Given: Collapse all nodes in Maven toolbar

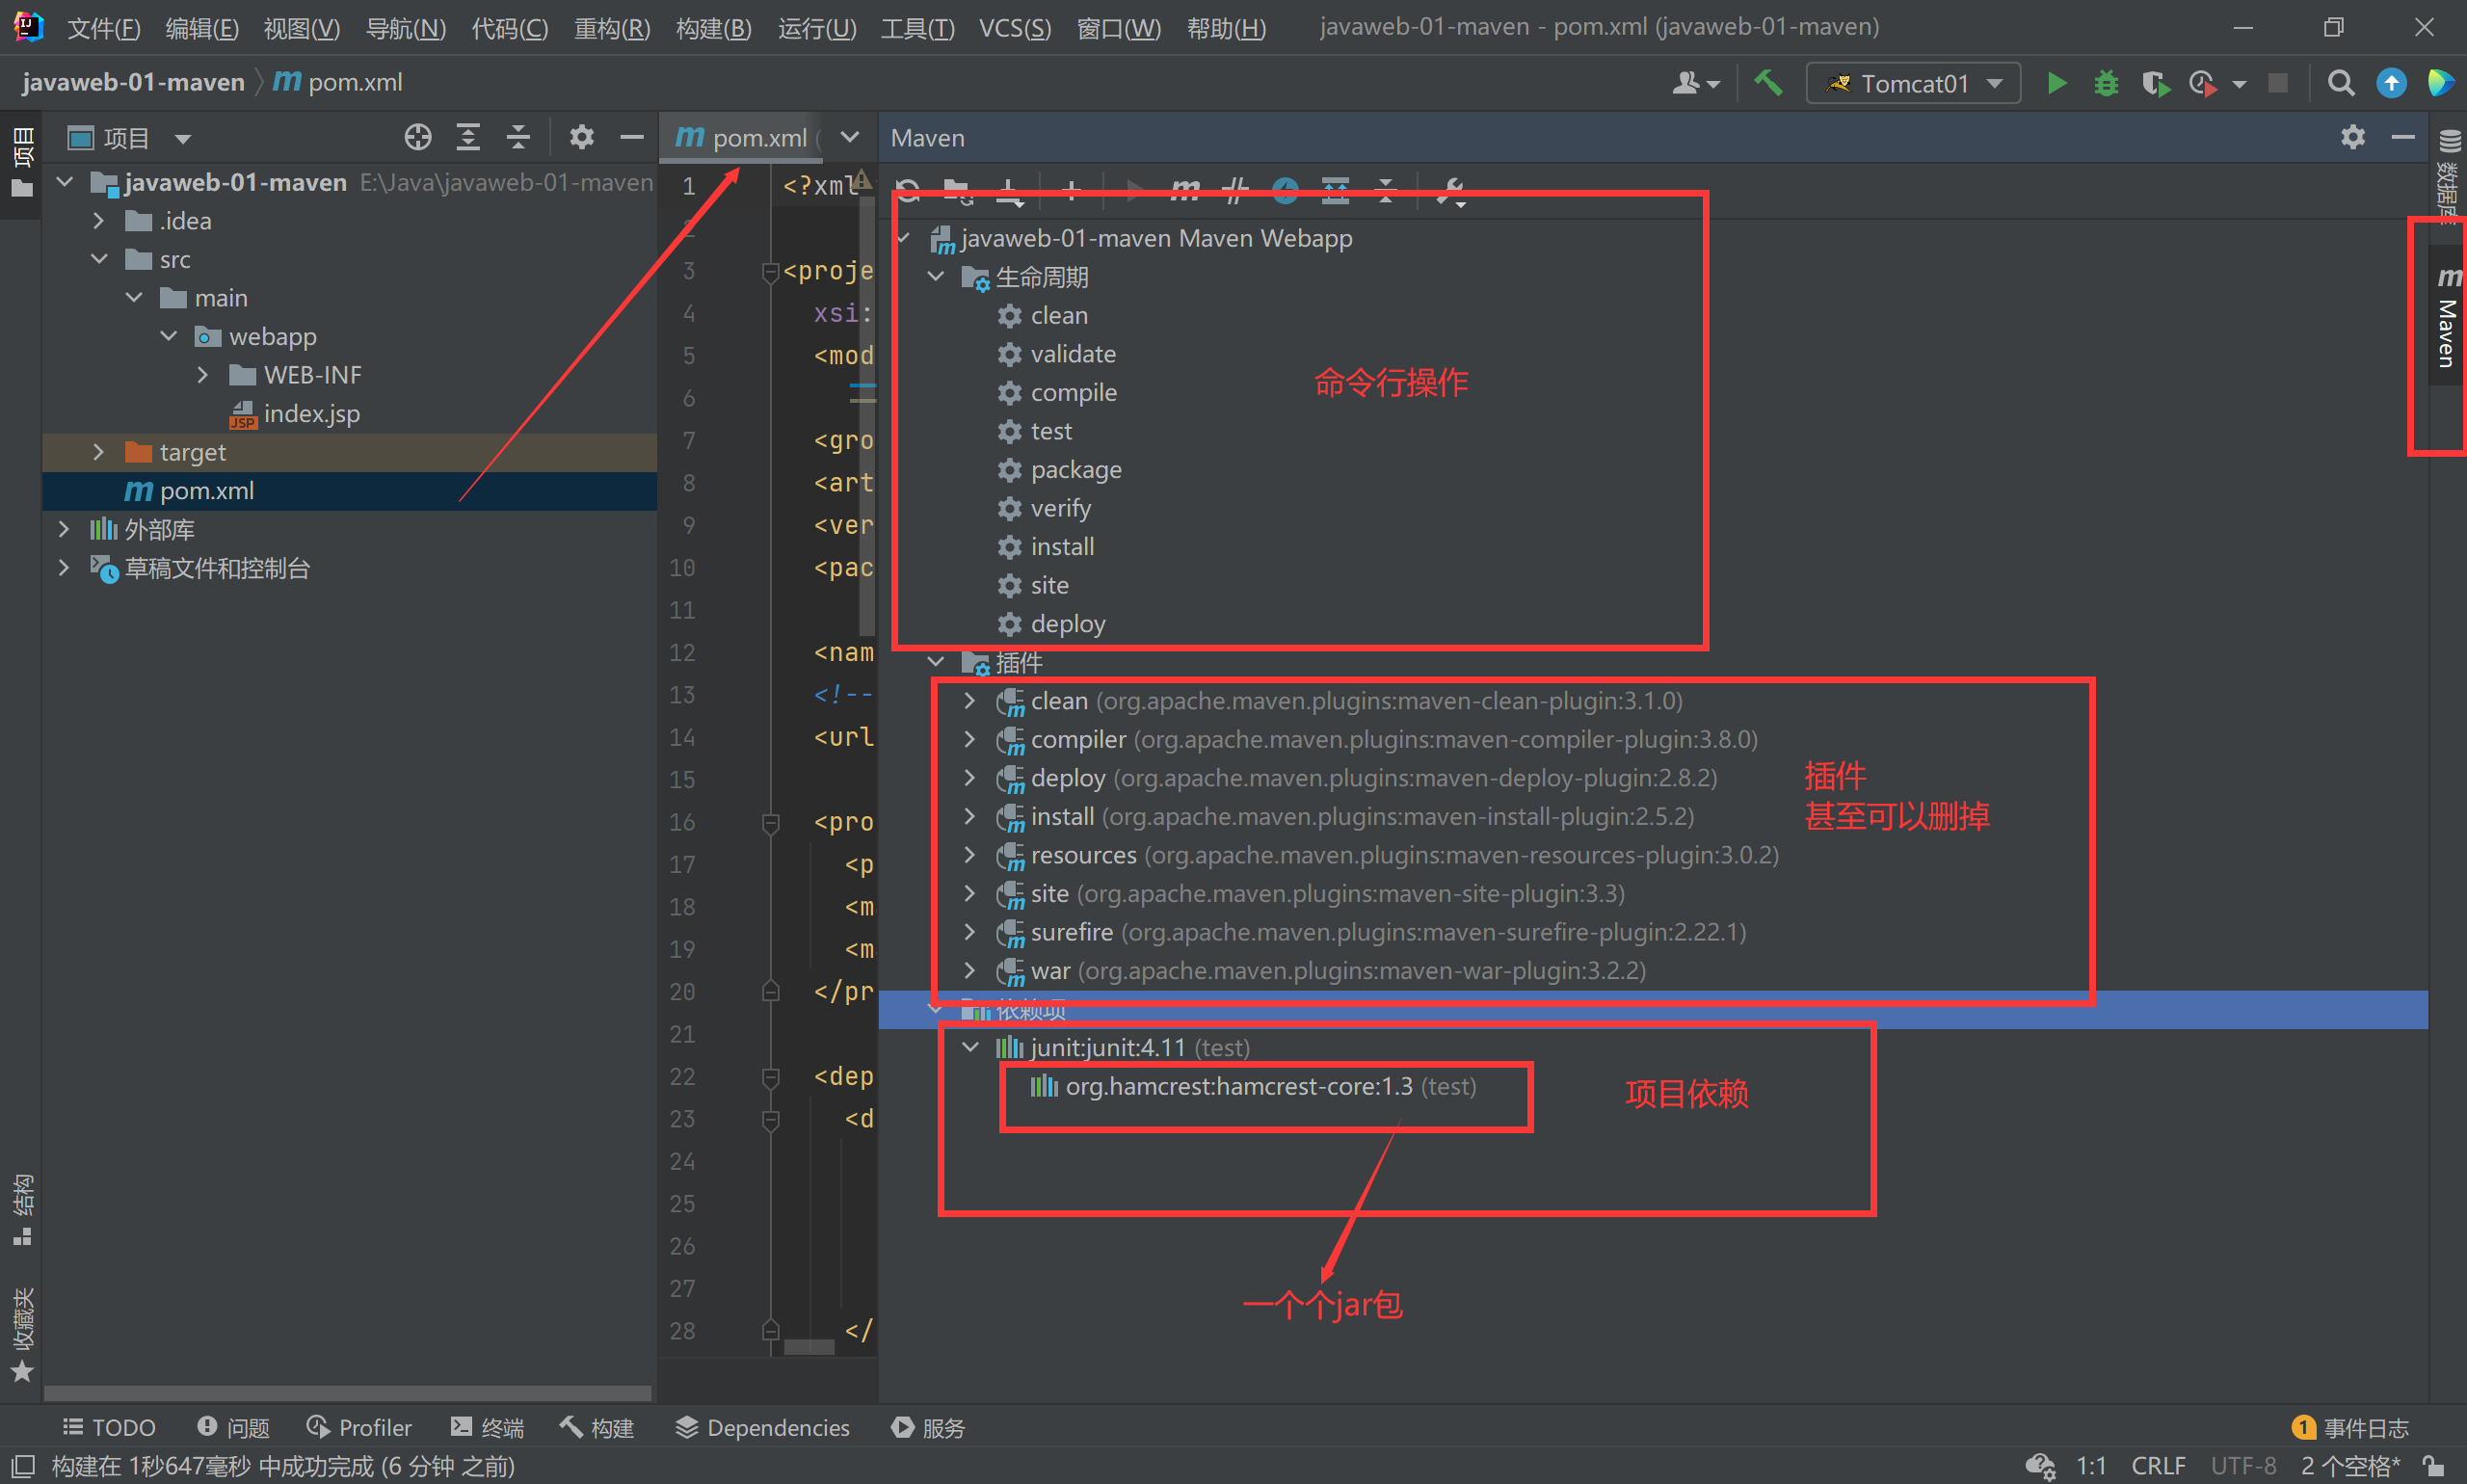Looking at the screenshot, I should pyautogui.click(x=1386, y=190).
